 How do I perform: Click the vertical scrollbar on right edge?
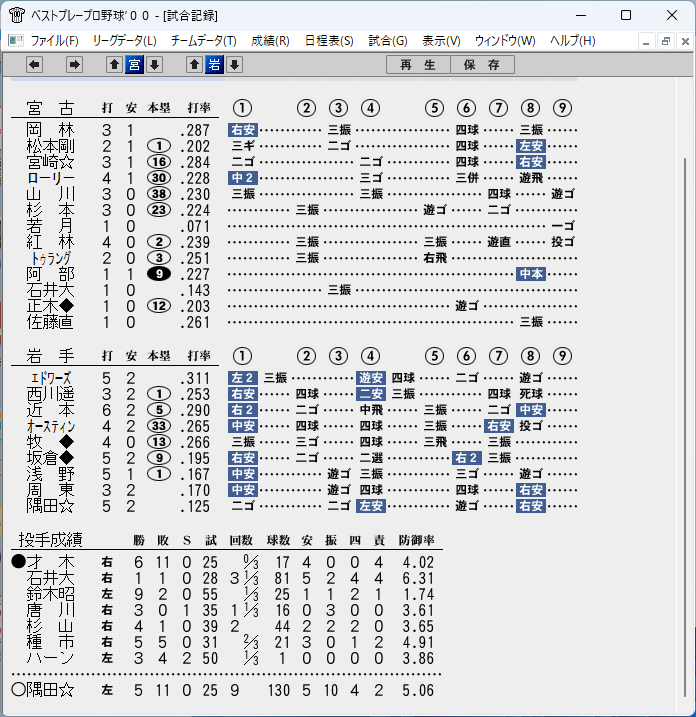coord(685,428)
